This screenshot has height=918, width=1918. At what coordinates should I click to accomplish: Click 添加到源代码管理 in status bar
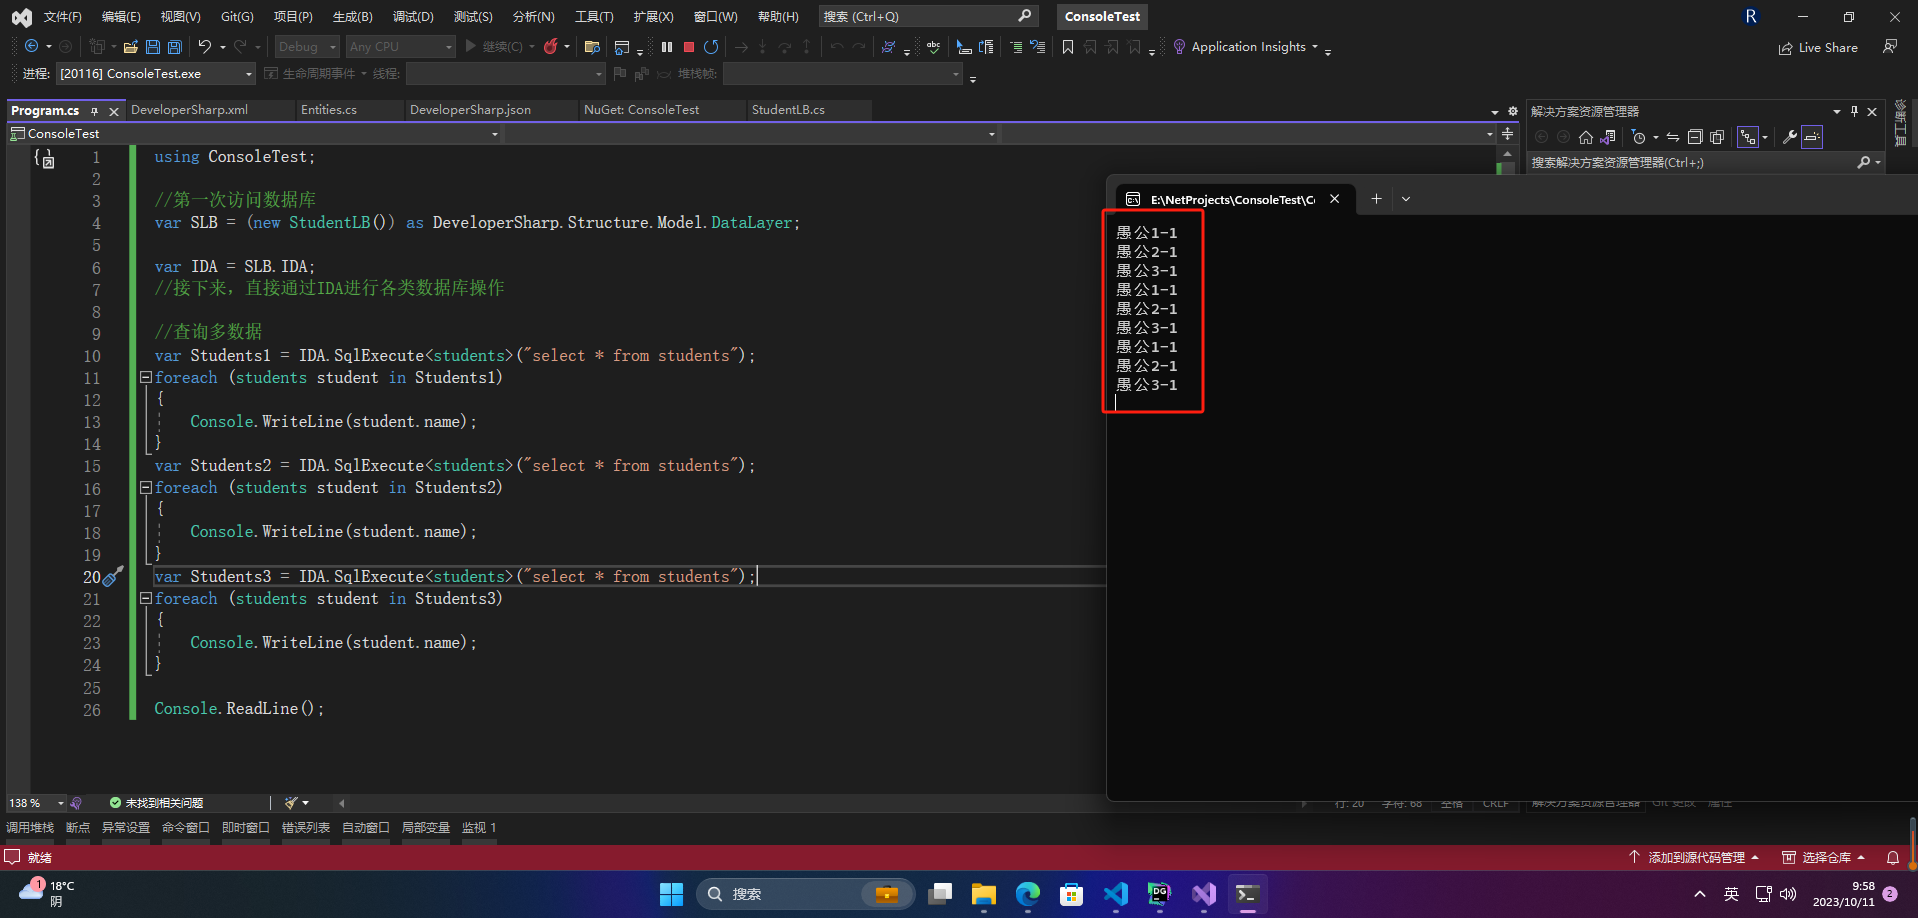tap(1693, 858)
